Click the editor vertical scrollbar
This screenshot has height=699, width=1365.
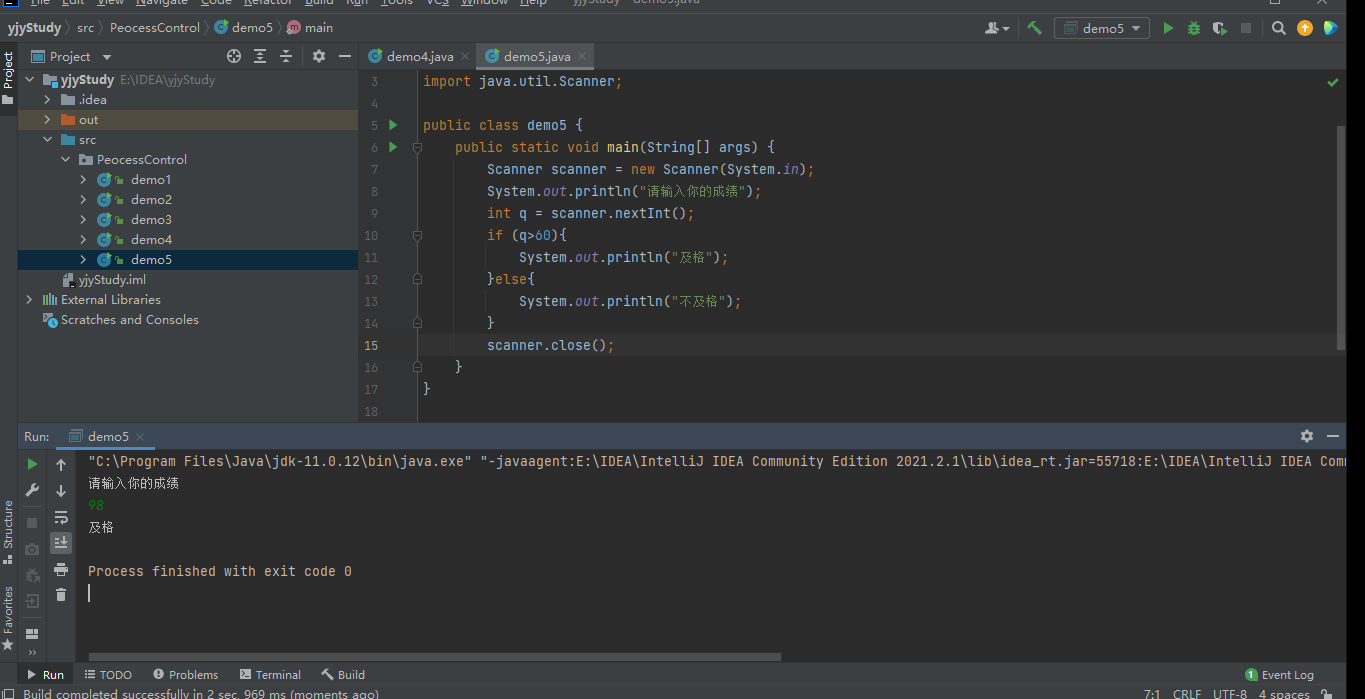pyautogui.click(x=1341, y=237)
